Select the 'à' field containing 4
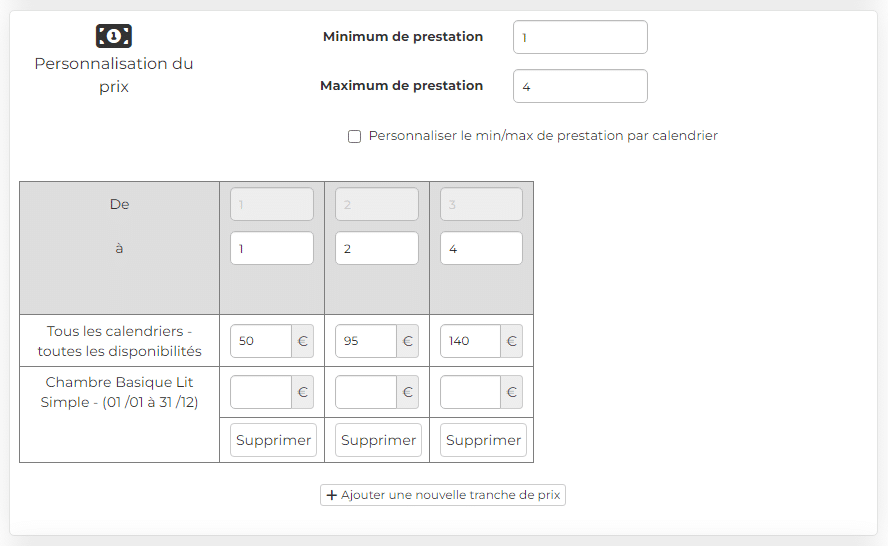The width and height of the screenshot is (888, 546). pyautogui.click(x=481, y=248)
